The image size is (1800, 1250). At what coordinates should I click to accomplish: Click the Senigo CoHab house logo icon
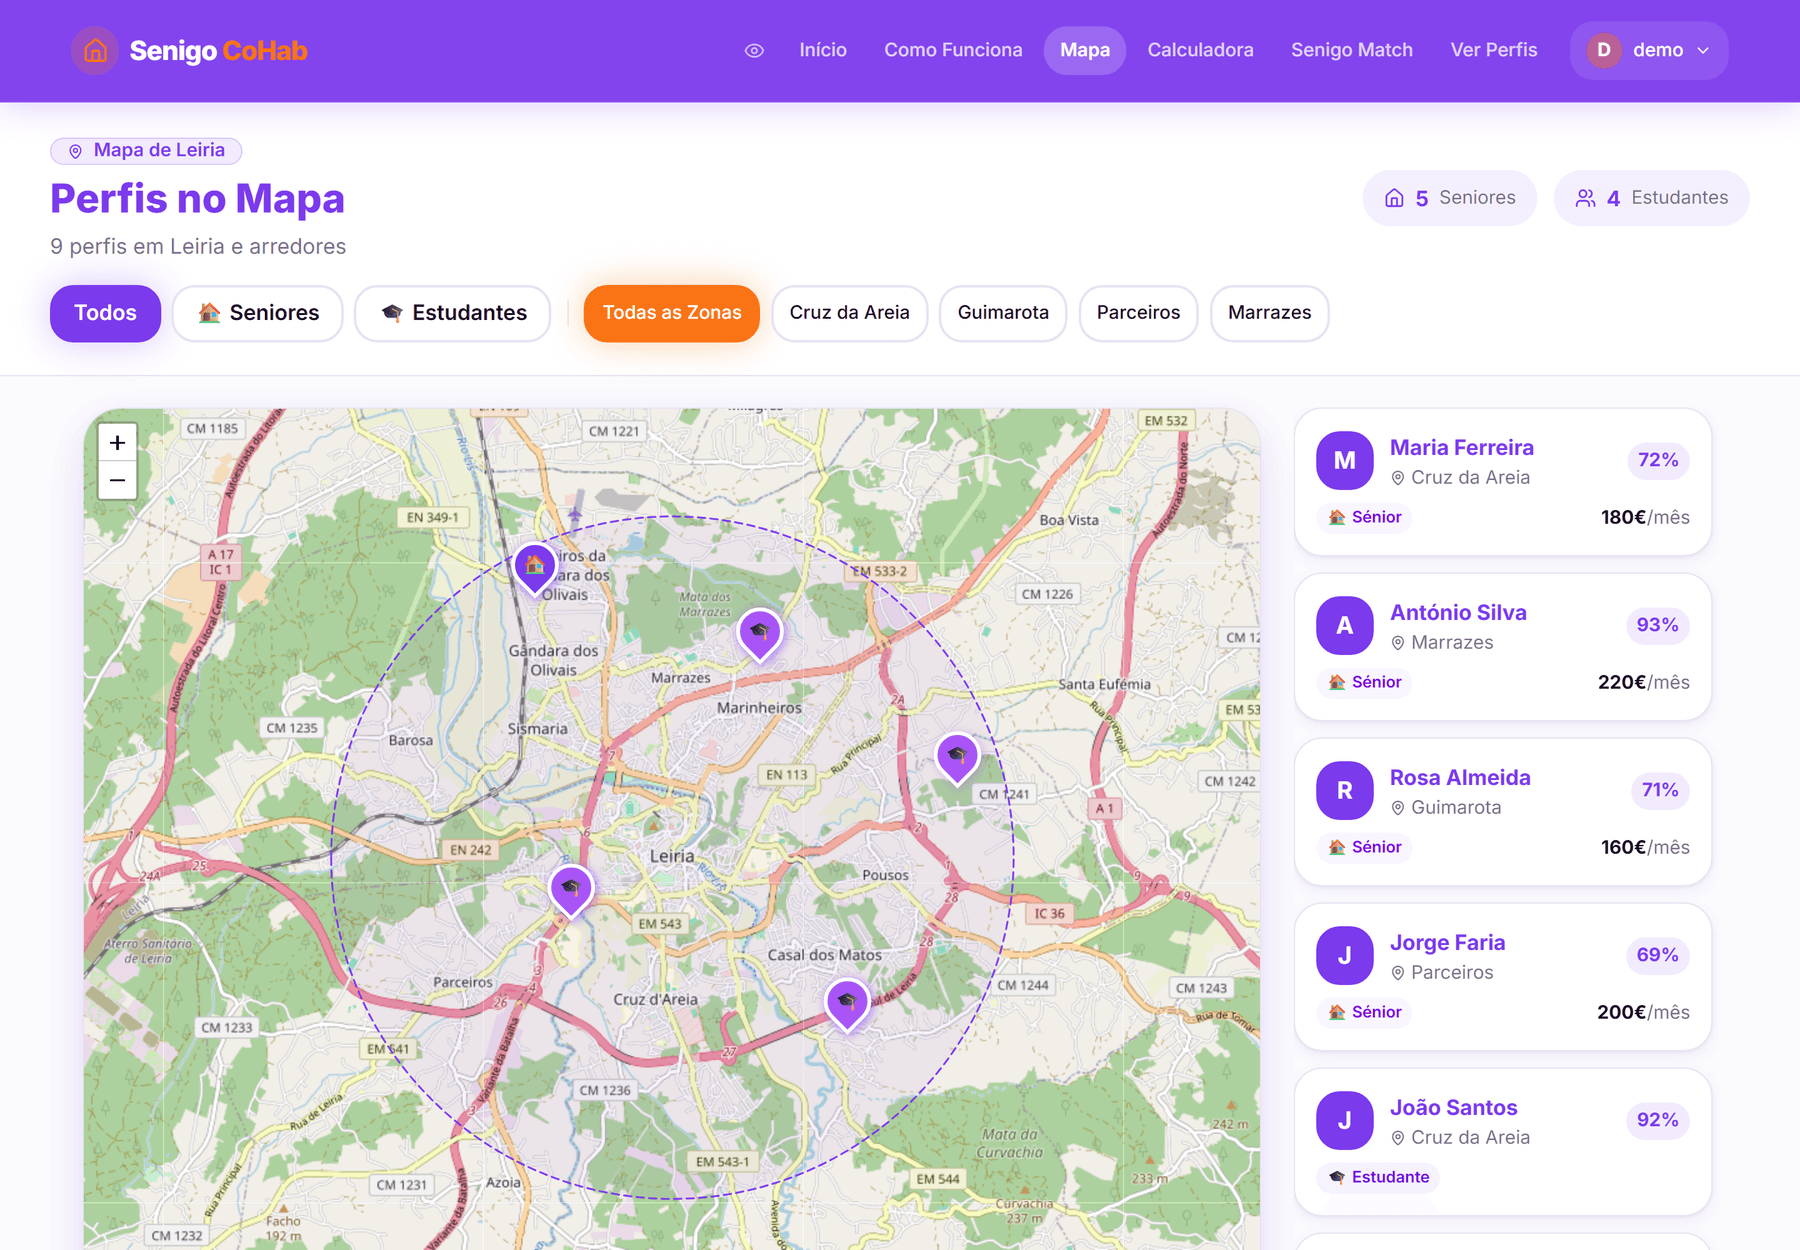[x=95, y=50]
